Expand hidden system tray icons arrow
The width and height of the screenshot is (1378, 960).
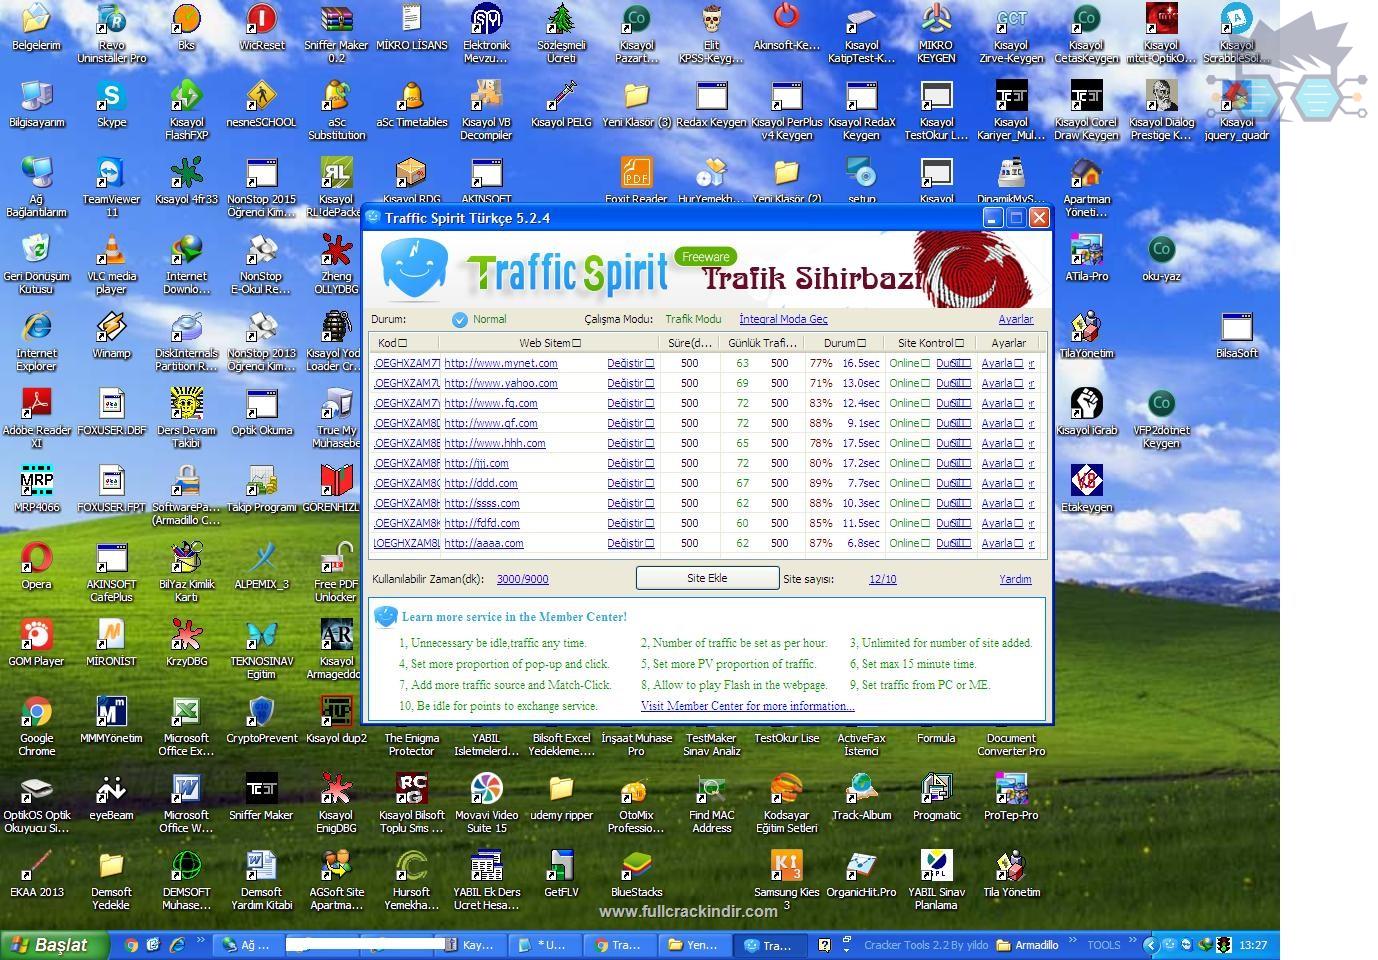1150,944
